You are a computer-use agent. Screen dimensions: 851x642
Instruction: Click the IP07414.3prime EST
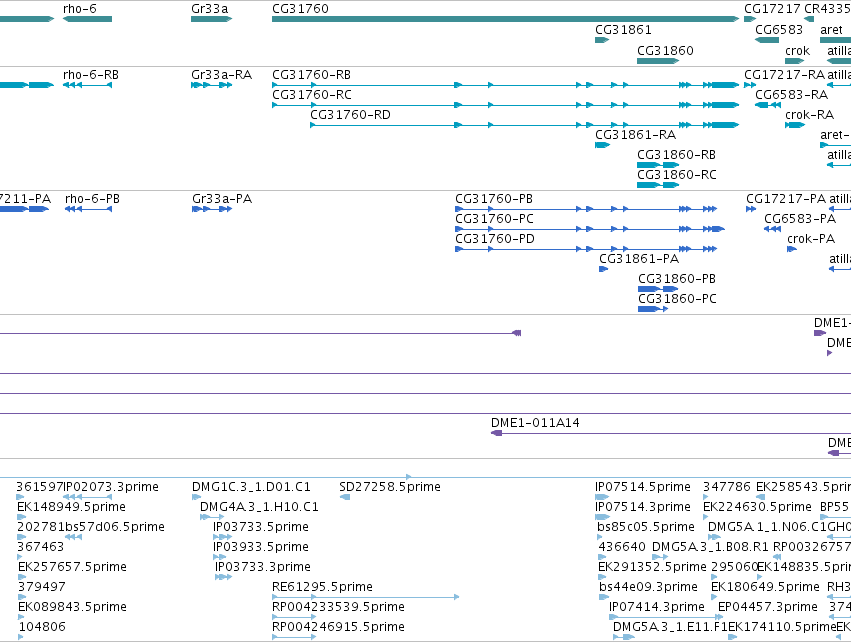tap(666, 617)
